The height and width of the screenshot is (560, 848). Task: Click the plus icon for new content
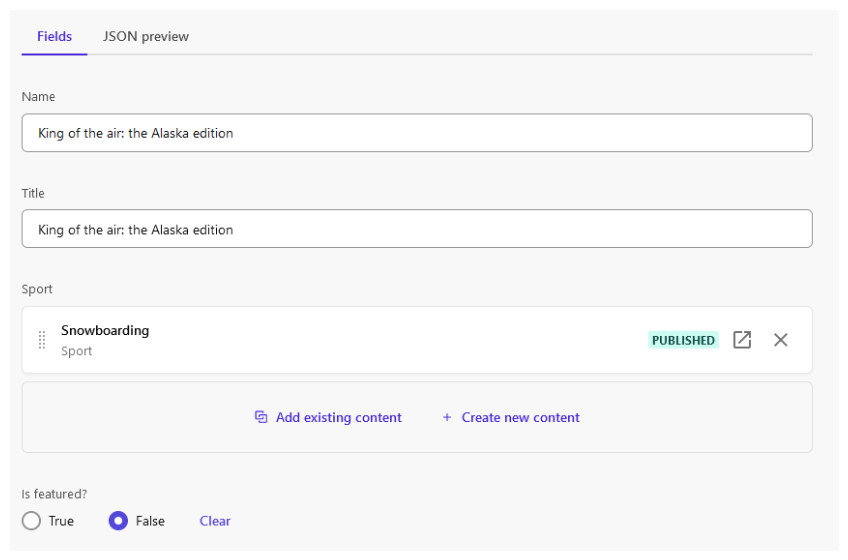(x=447, y=417)
